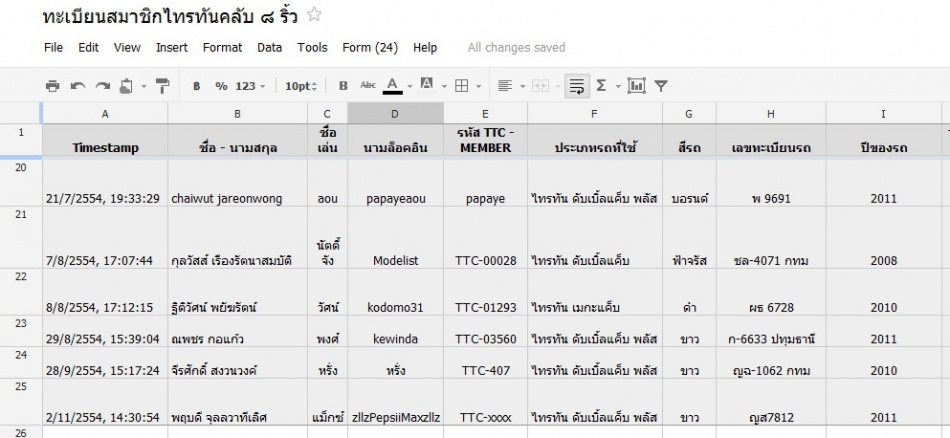Select cell with kodomo31
The image size is (950, 438).
395,293
